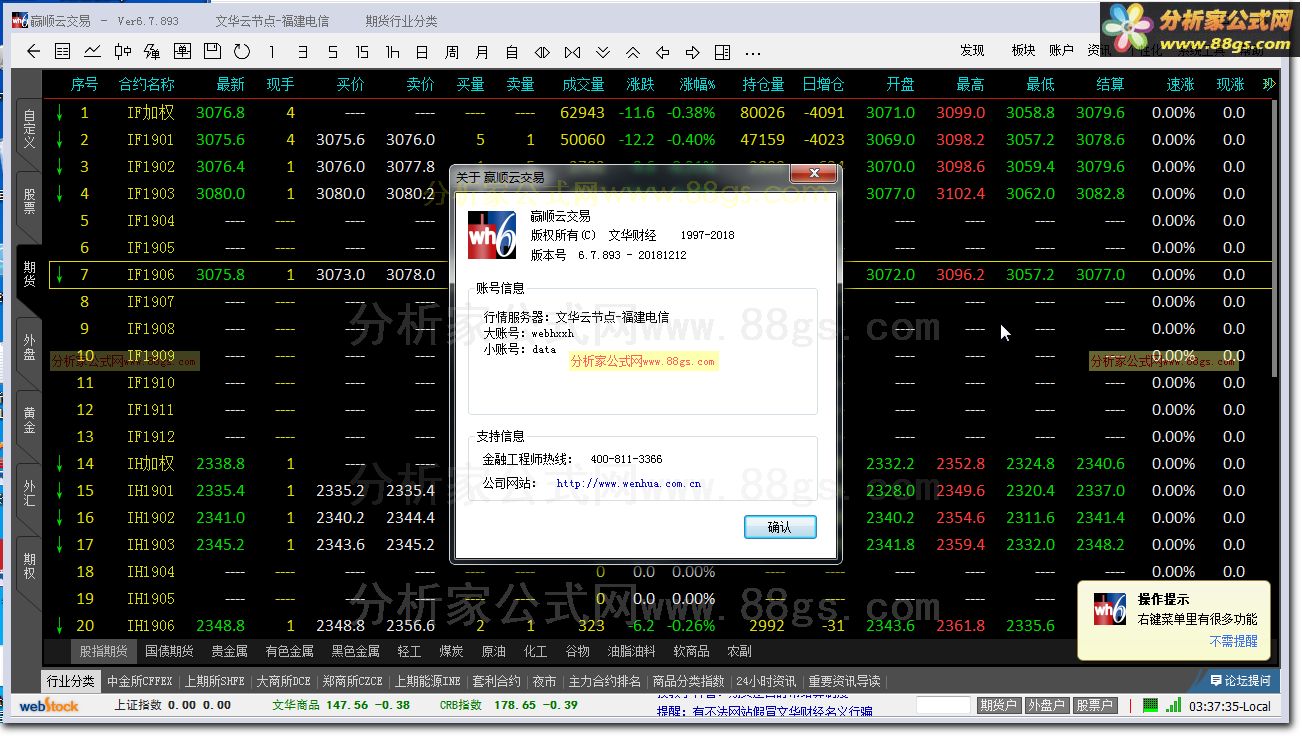Open the 上期所SHFE exchange tab

(214, 681)
